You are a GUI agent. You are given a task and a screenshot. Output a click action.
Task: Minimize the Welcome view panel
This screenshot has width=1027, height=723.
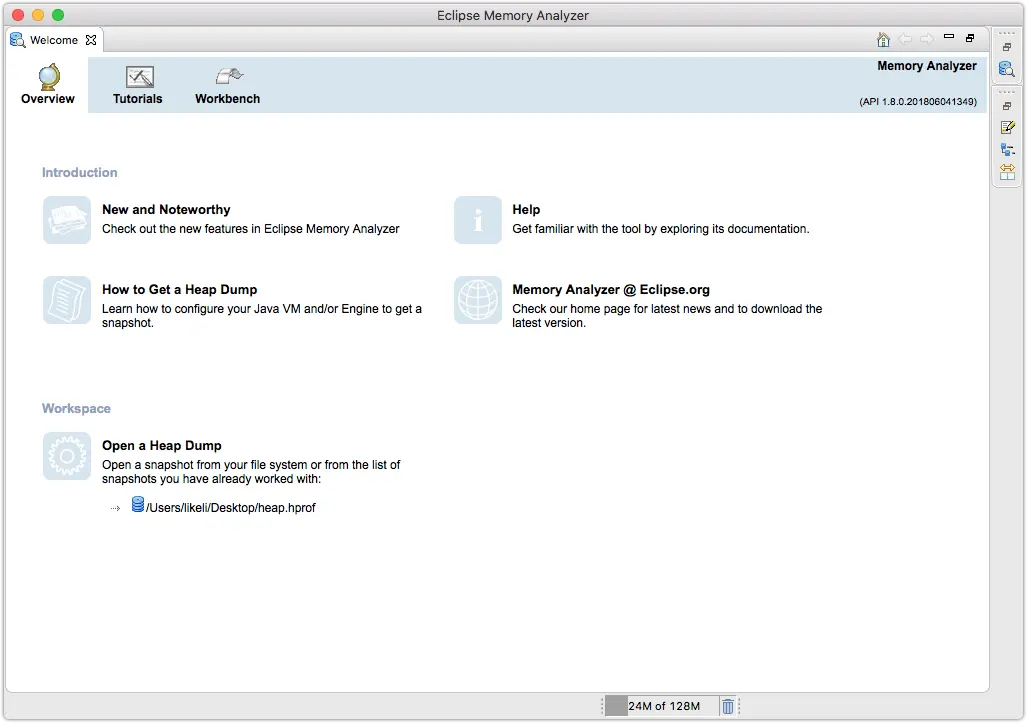click(x=948, y=37)
